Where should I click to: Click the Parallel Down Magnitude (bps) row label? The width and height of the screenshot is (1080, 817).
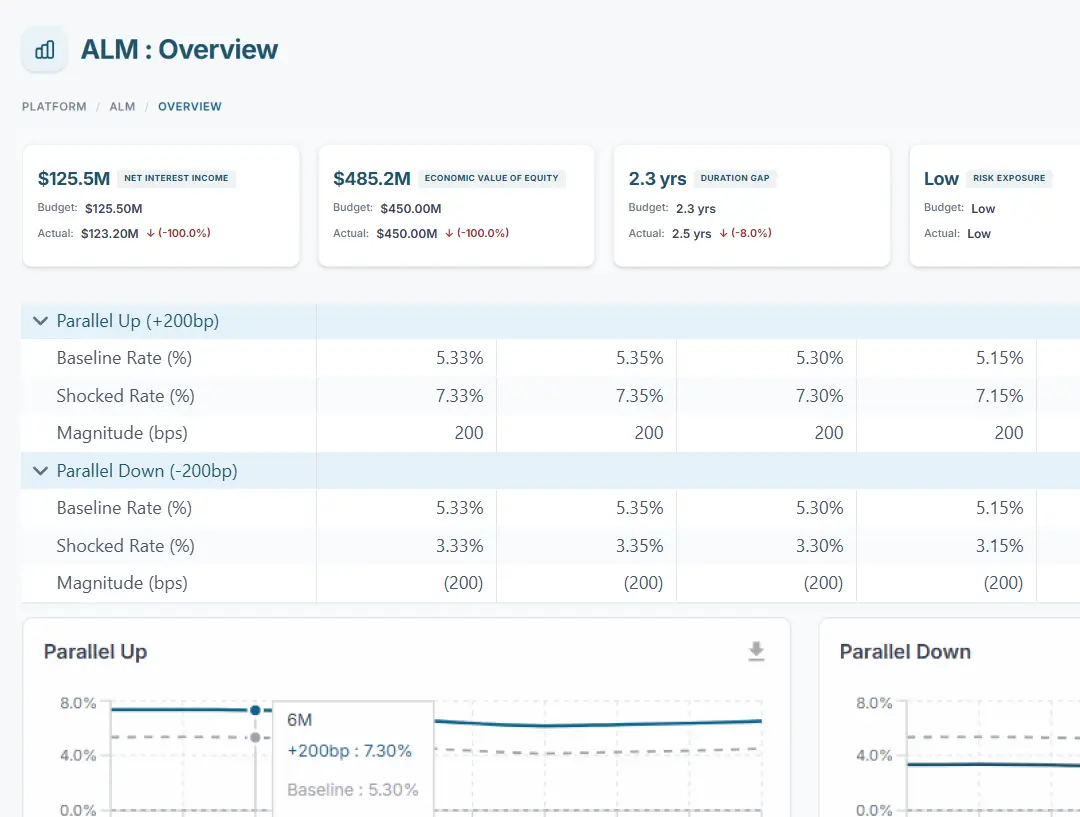pos(122,583)
